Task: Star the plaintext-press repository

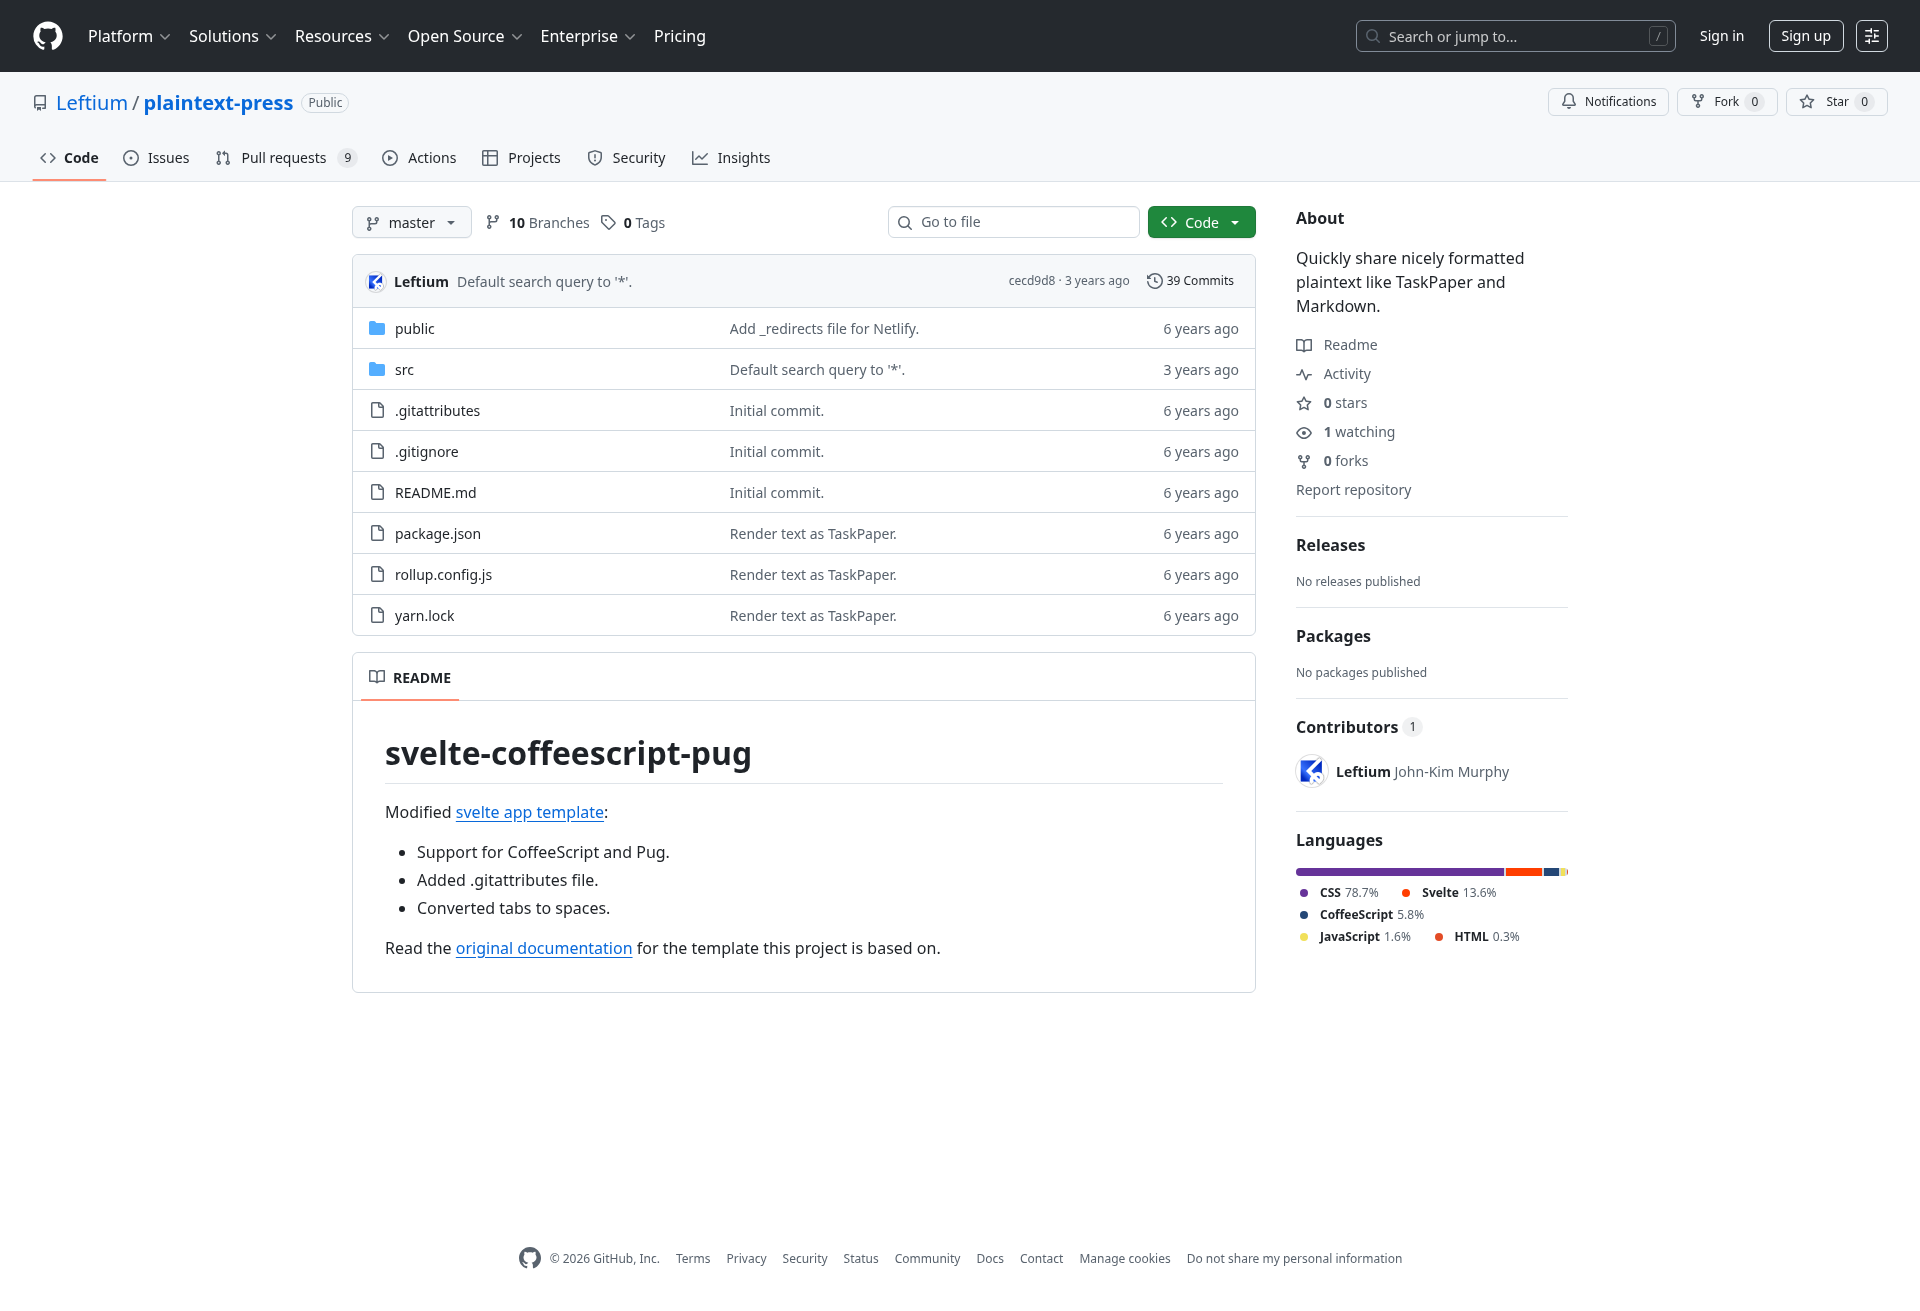Action: [x=1836, y=102]
